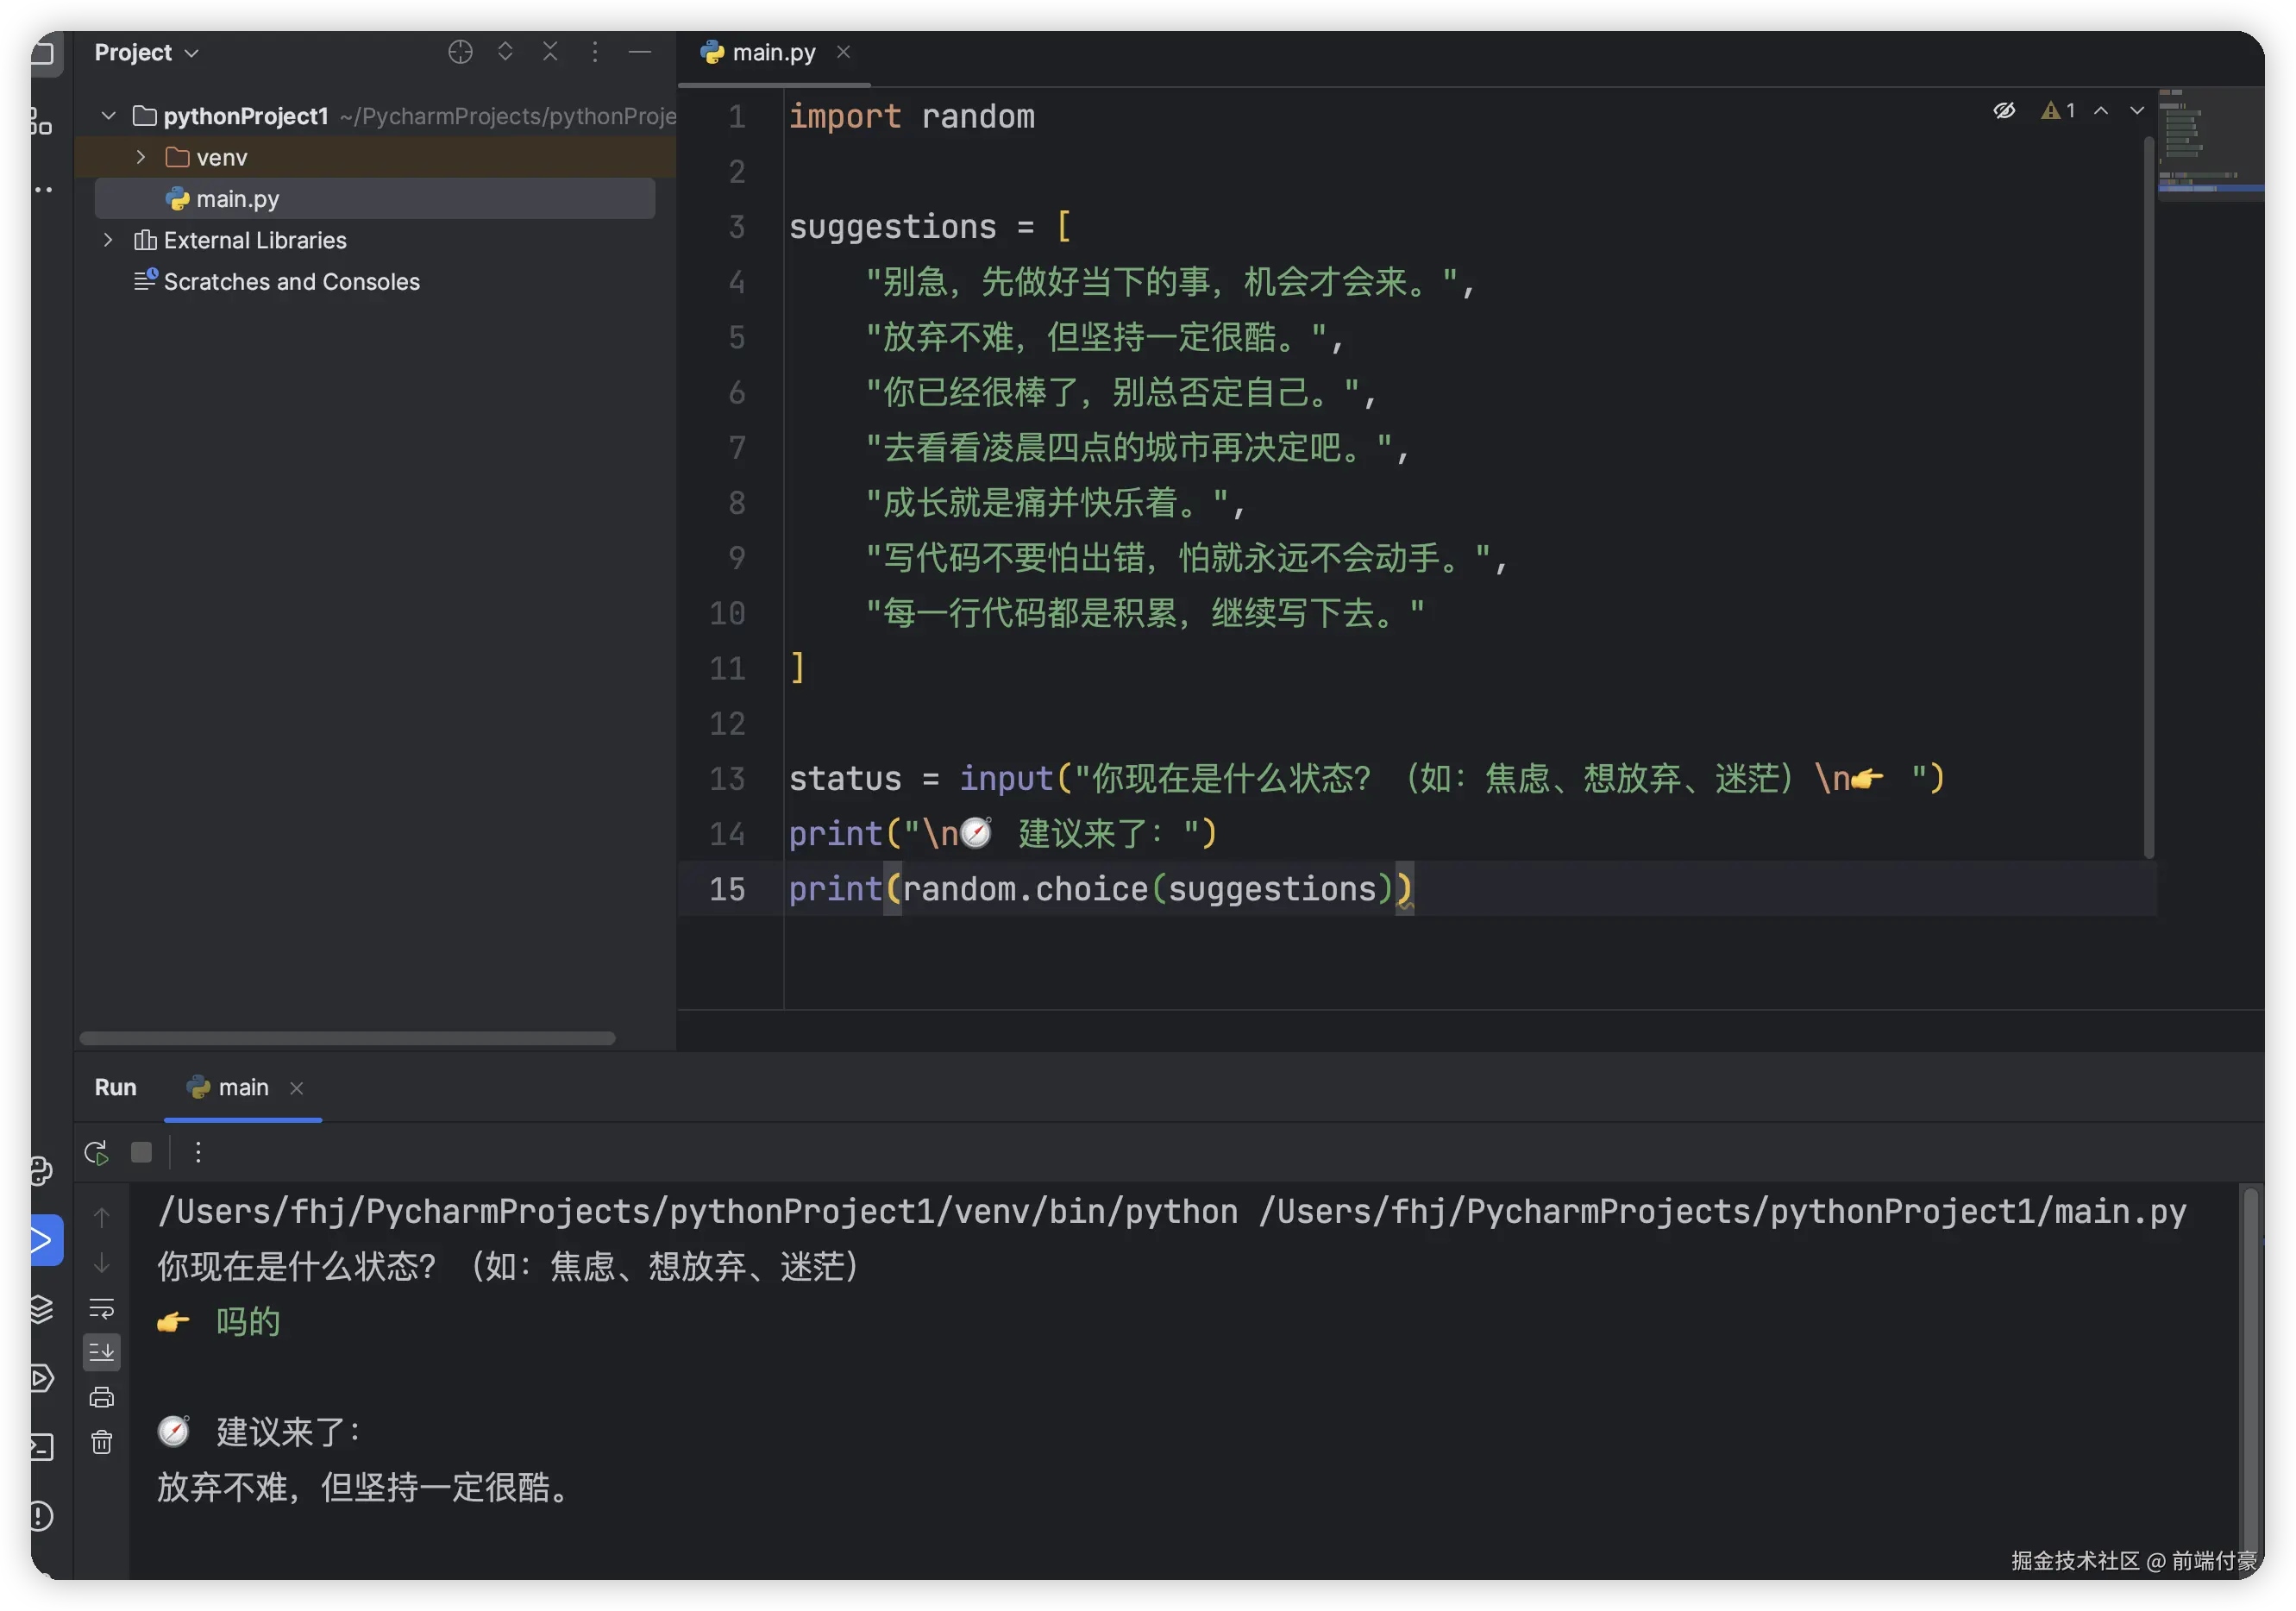Viewport: 2296px width, 1611px height.
Task: Toggle scroll to end of console
Action: 102,1353
